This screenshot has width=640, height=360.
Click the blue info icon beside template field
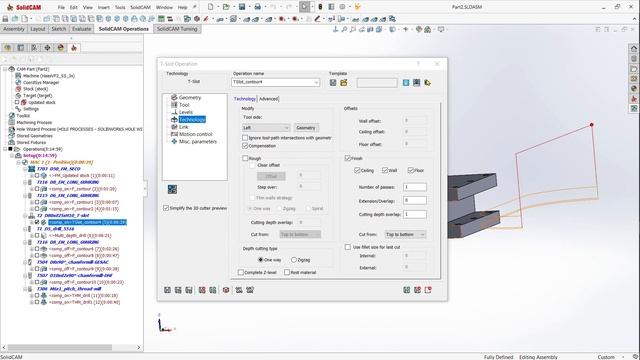(x=406, y=83)
